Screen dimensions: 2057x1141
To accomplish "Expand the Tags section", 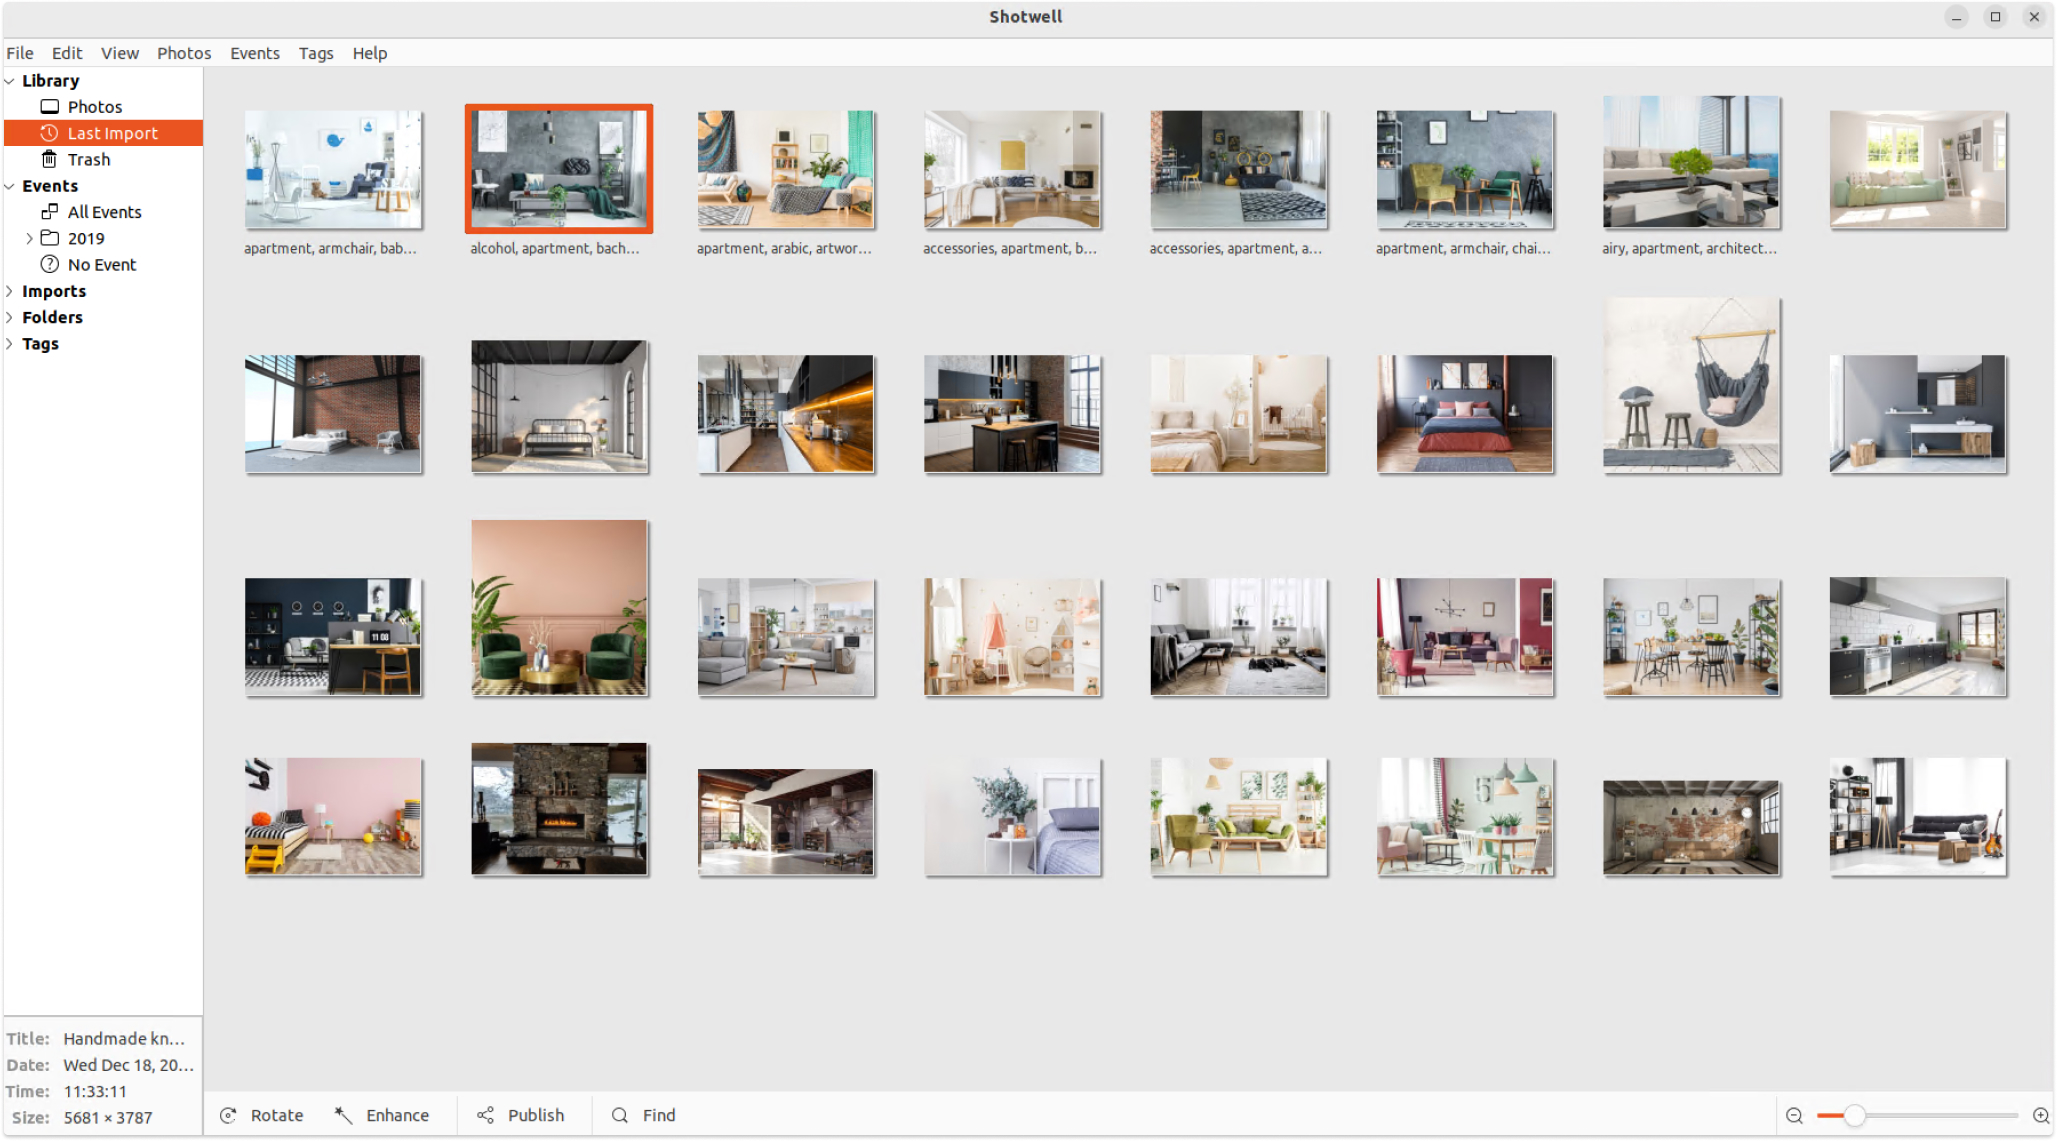I will tap(10, 344).
